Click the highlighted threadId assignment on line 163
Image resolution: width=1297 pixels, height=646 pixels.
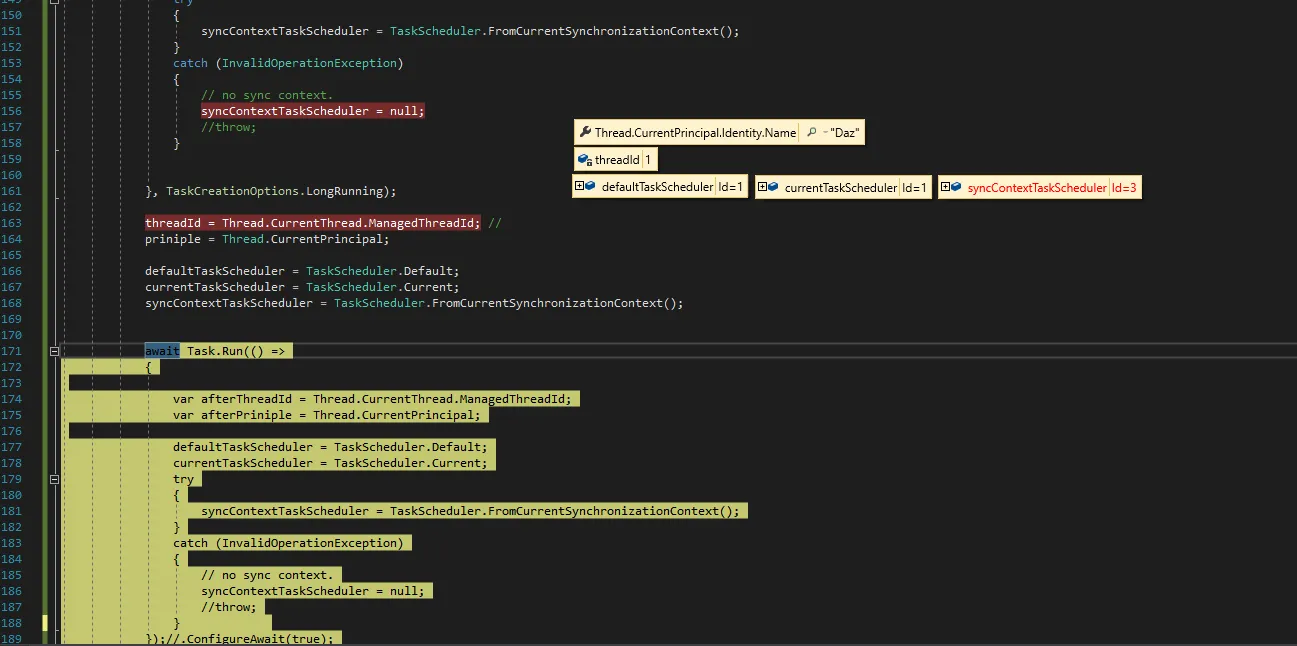pyautogui.click(x=313, y=223)
